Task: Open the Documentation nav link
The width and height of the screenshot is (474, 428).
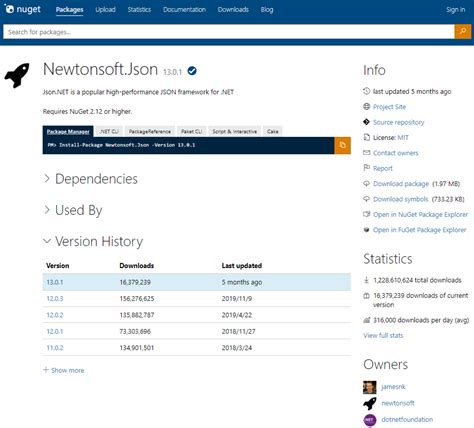Action: point(184,9)
